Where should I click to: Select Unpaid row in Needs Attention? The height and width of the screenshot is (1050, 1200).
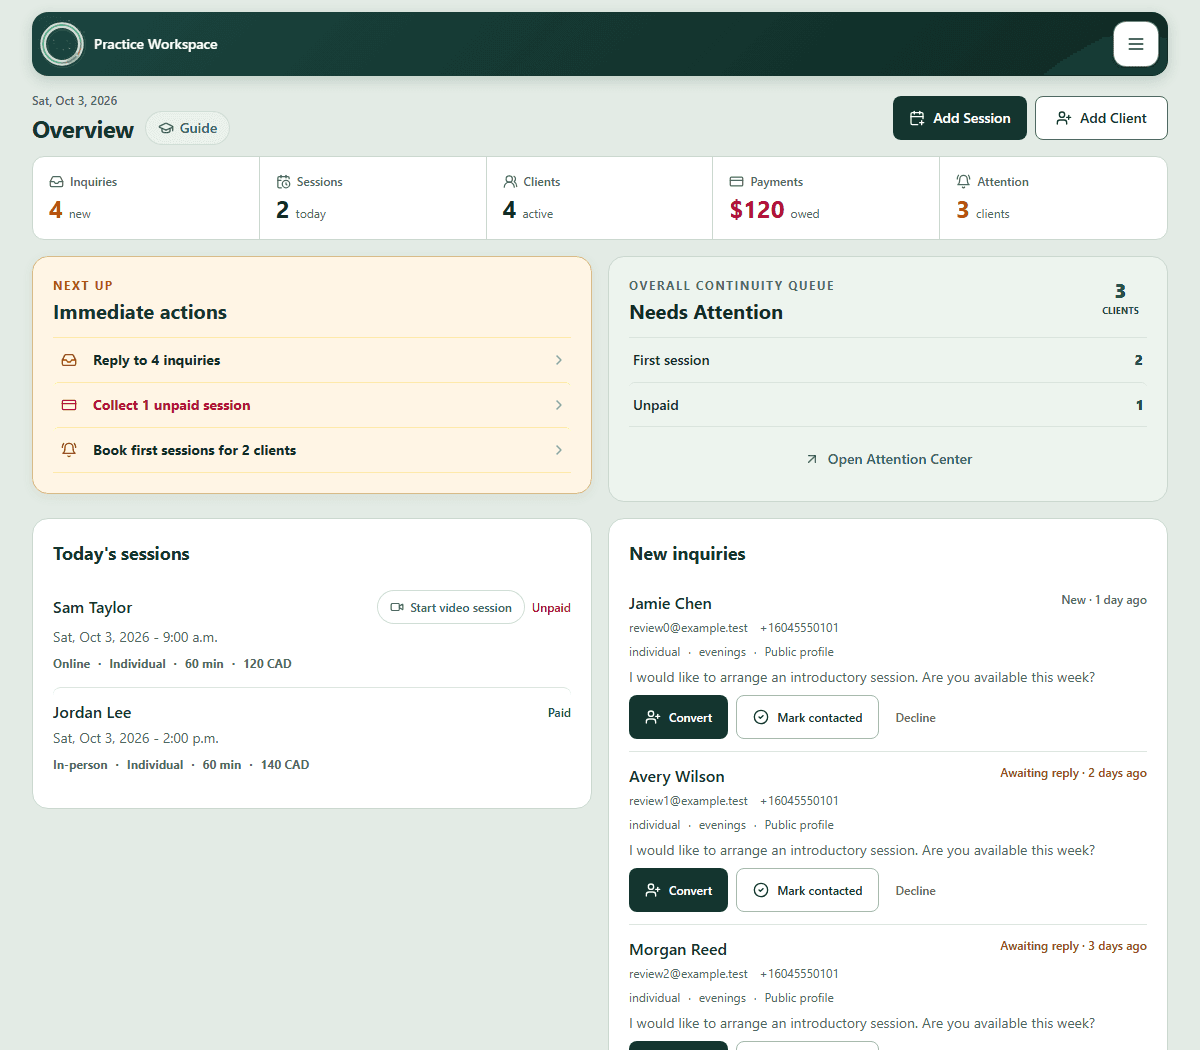tap(888, 405)
